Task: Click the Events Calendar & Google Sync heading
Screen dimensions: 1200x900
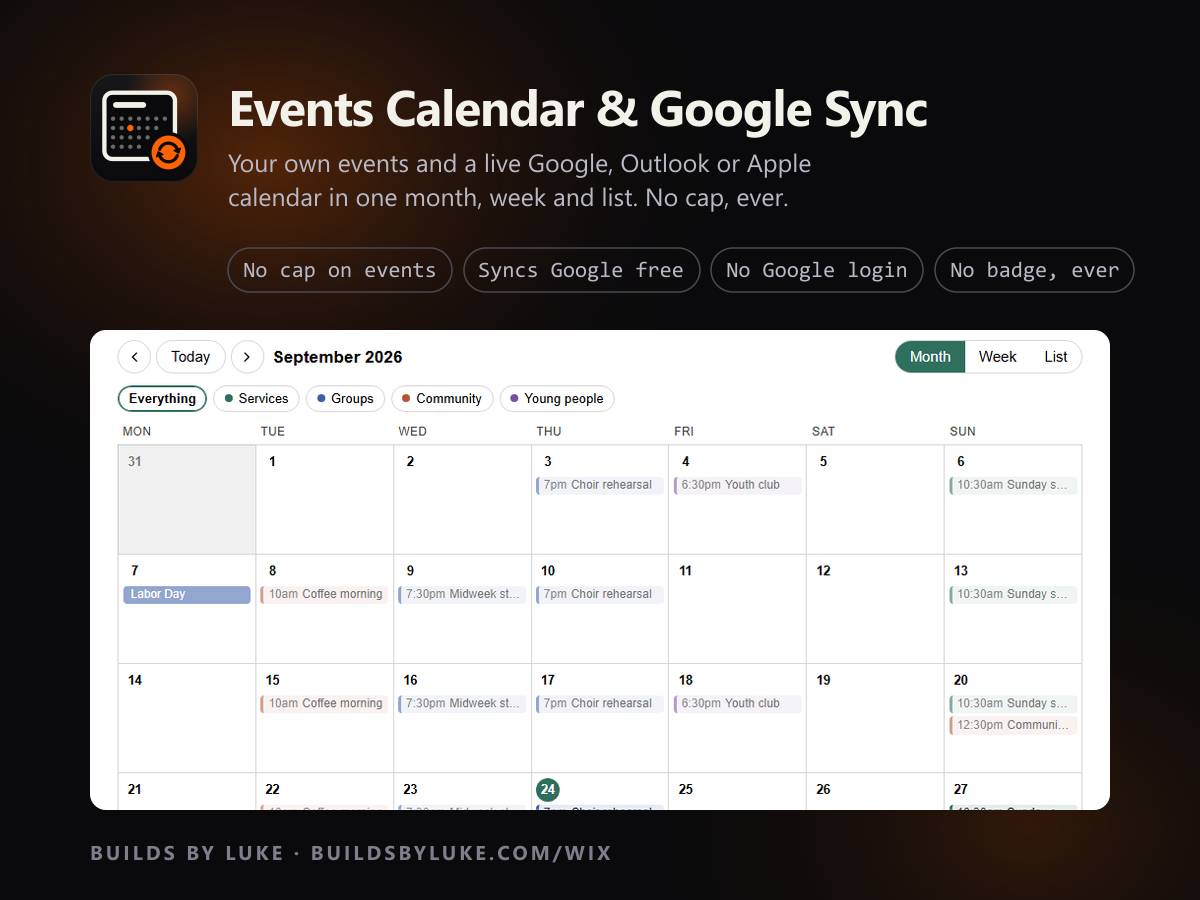Action: 578,109
